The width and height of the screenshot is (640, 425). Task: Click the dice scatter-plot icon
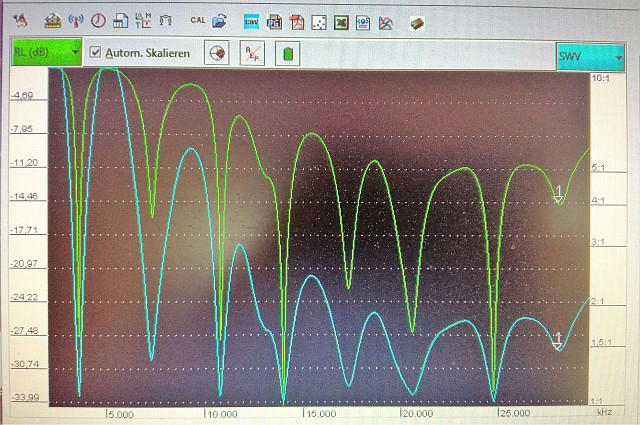318,20
